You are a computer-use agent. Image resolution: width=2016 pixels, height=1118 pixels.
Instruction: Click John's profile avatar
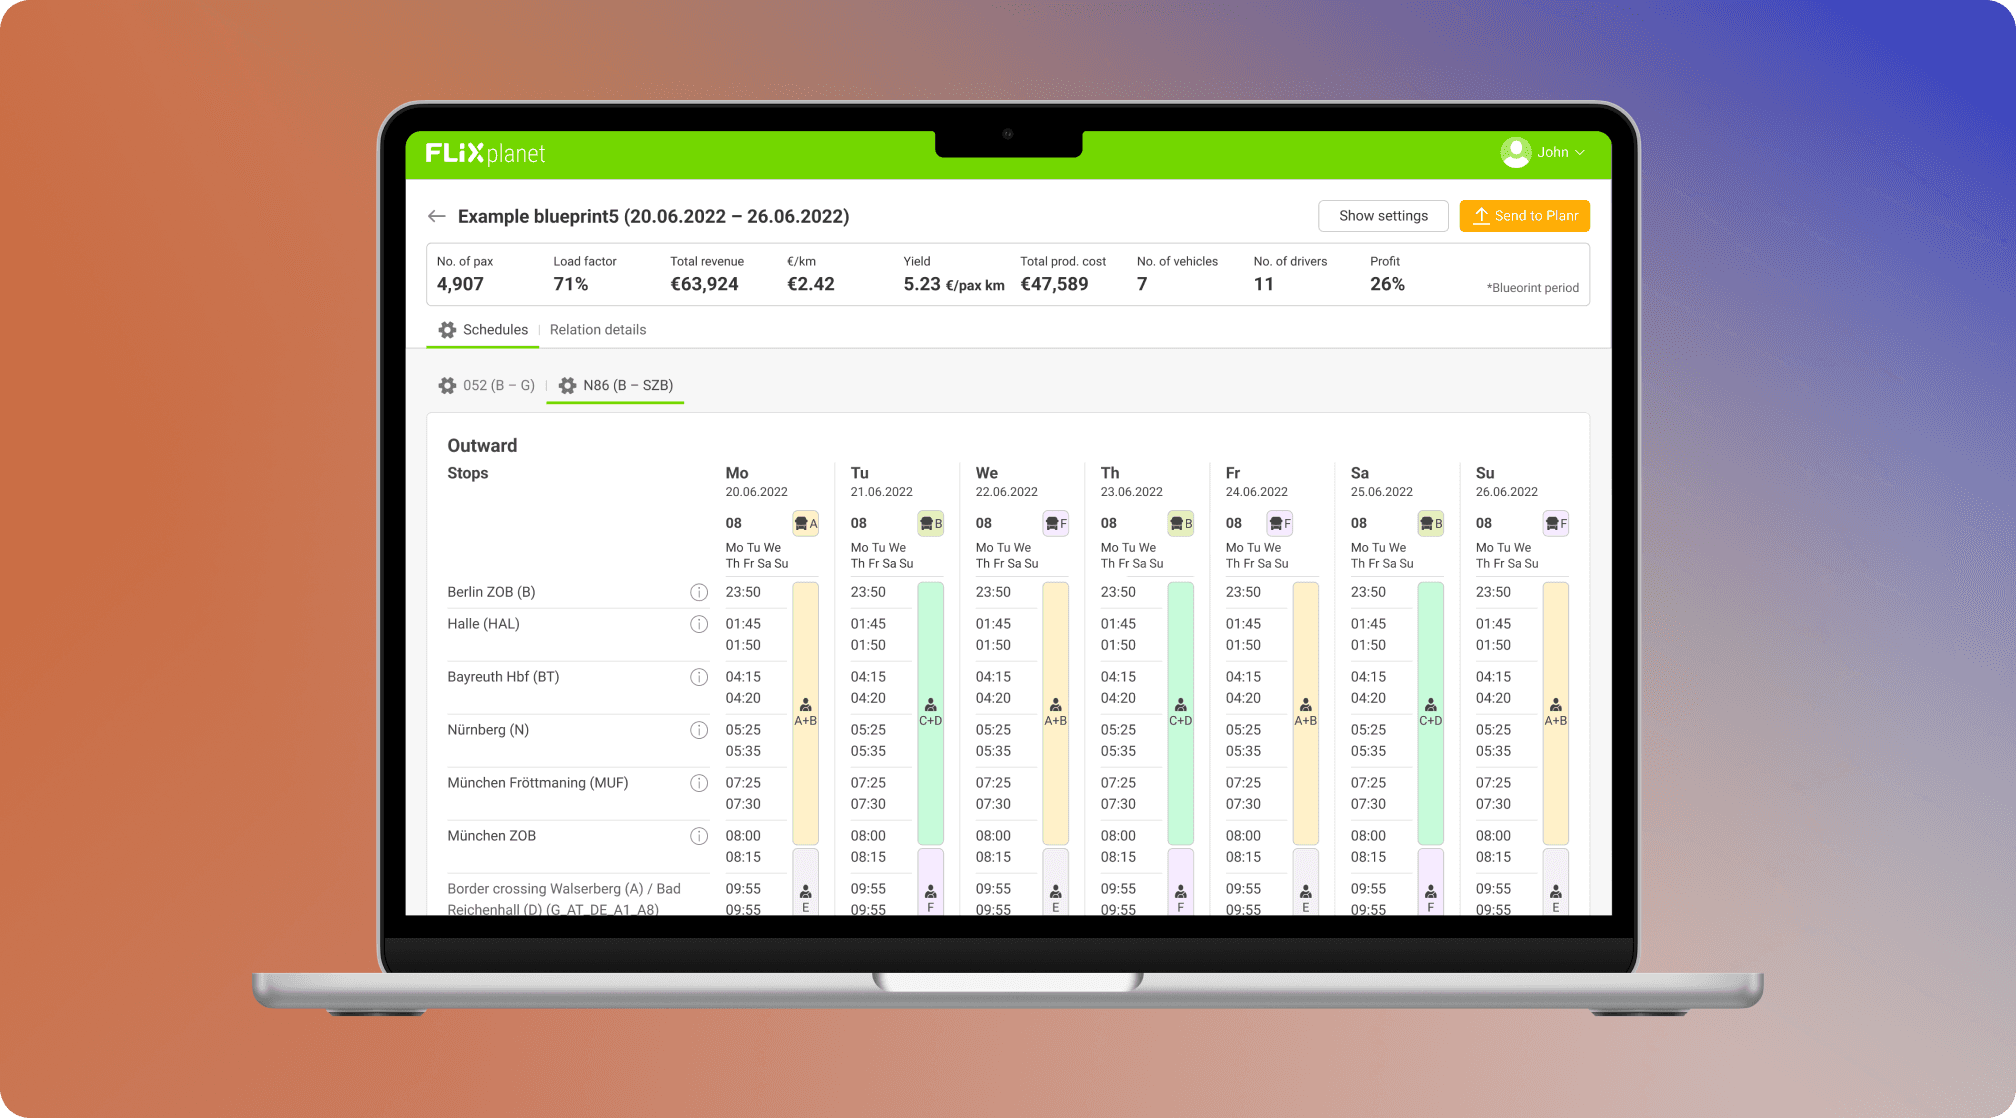pos(1516,152)
